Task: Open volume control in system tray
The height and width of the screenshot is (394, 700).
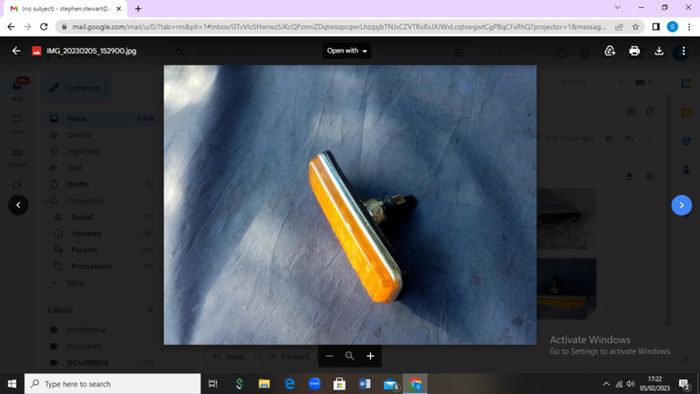Action: pos(630,384)
